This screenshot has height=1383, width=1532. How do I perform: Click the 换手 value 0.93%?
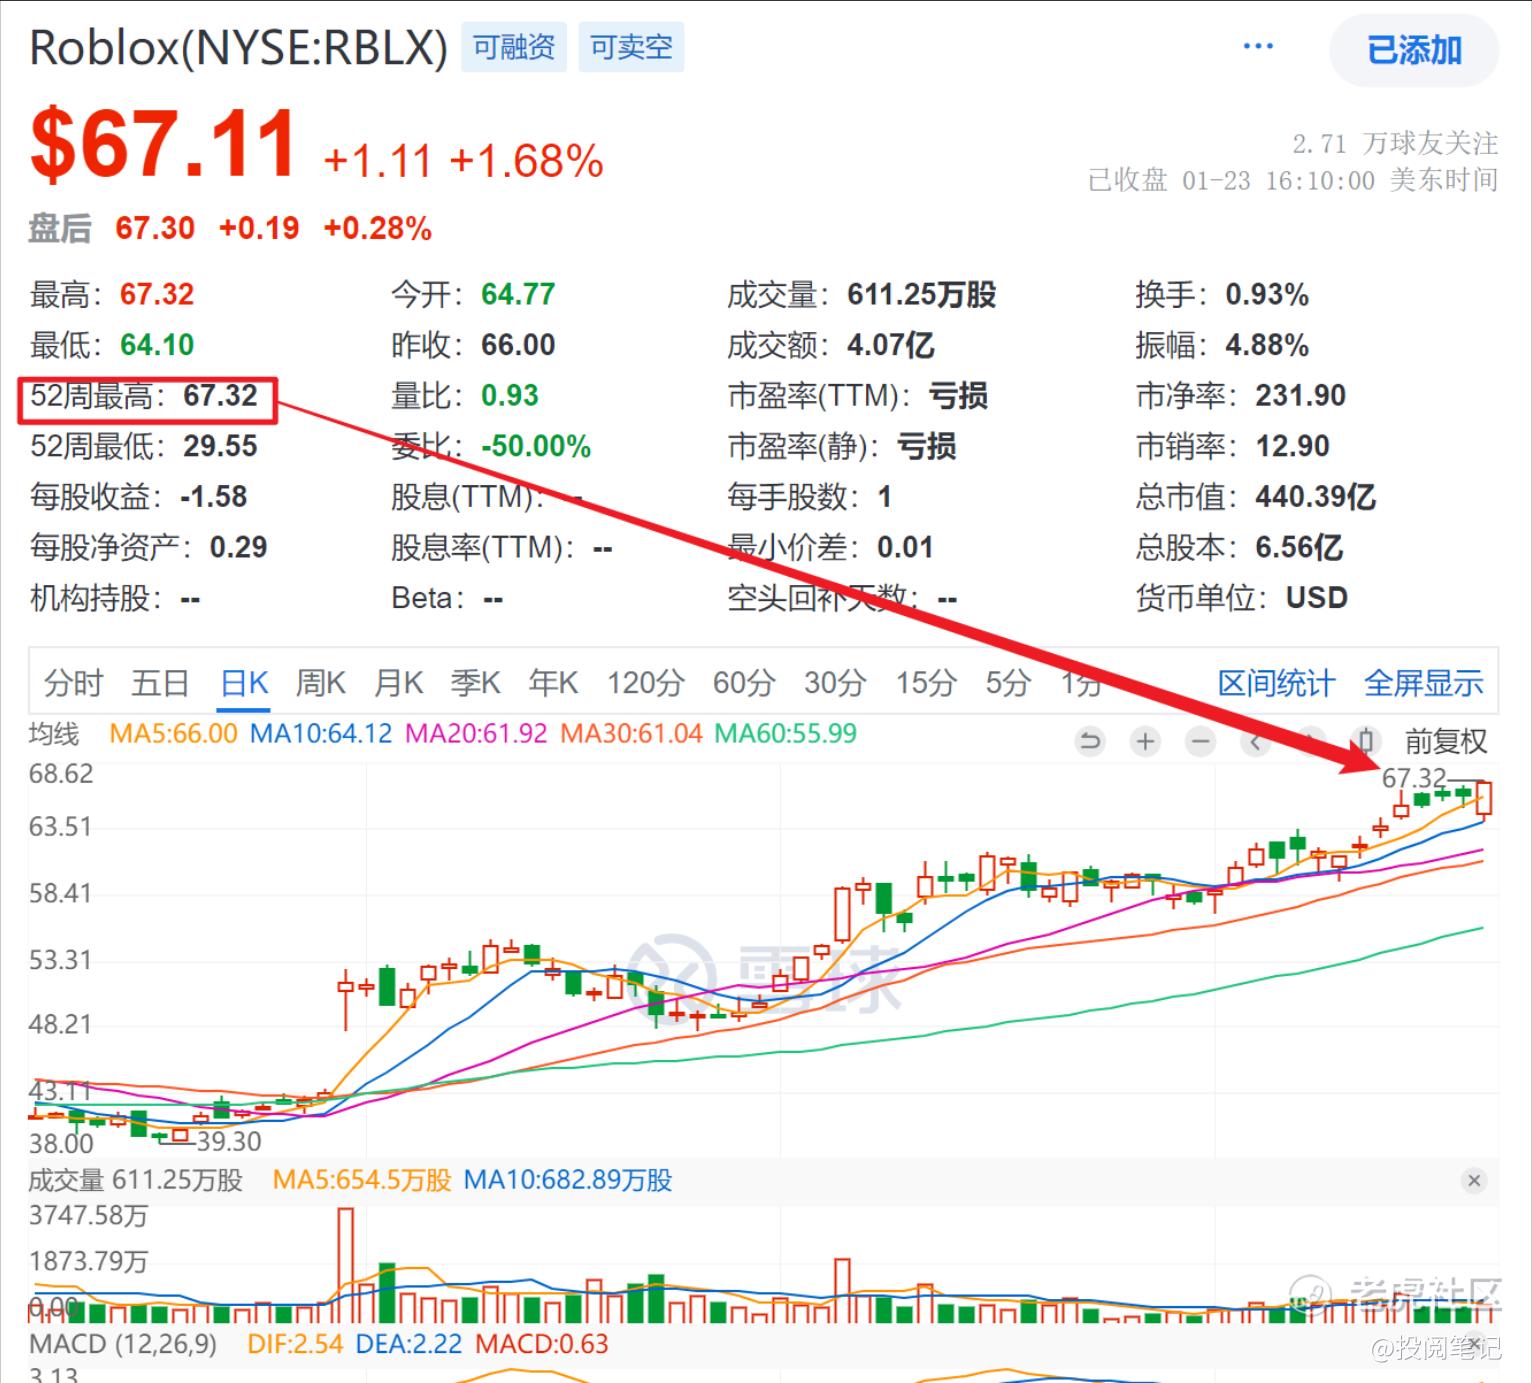coord(1267,294)
